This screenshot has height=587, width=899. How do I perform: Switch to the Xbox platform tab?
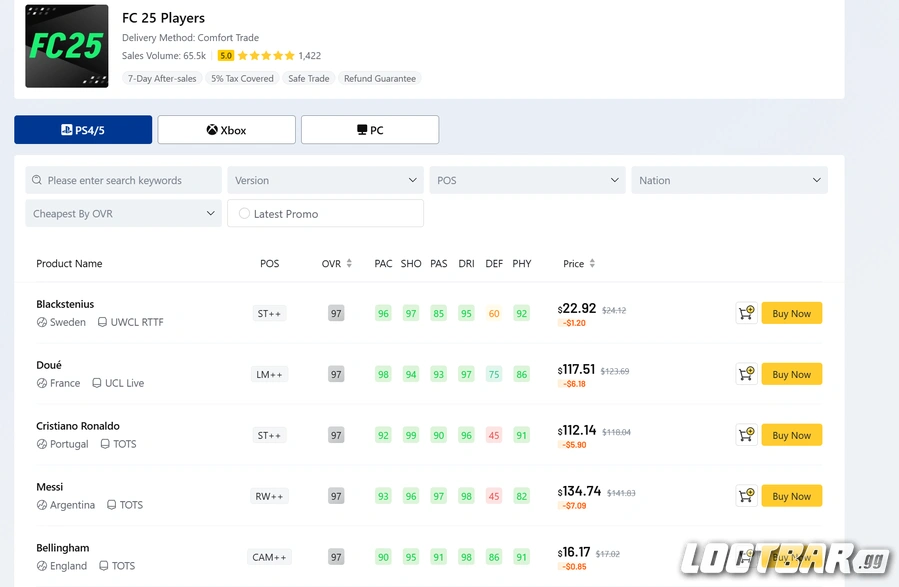(226, 130)
